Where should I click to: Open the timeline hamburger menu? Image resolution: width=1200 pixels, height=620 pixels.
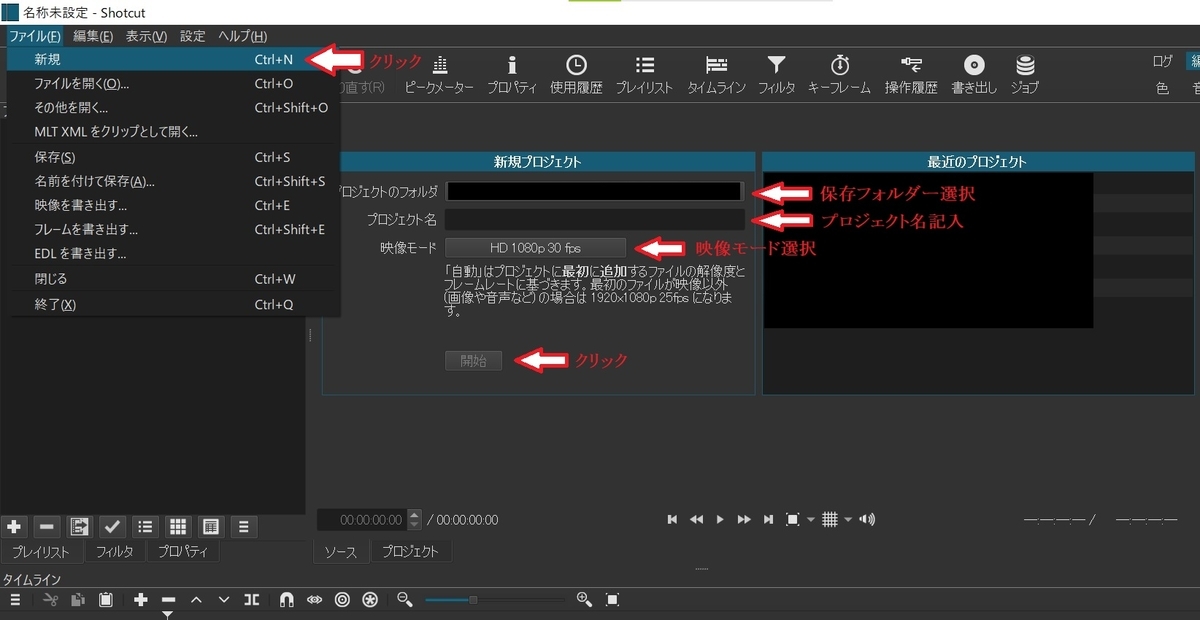coord(14,599)
